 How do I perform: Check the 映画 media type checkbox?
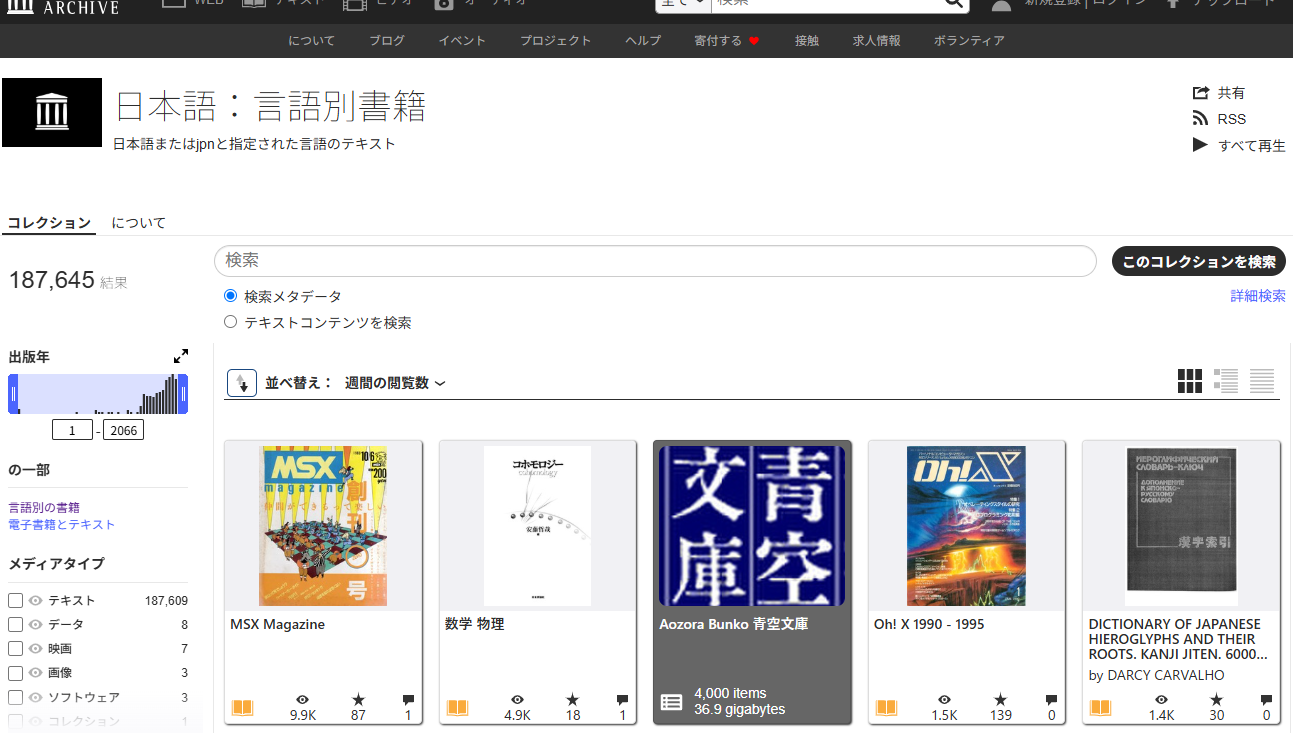(15, 648)
